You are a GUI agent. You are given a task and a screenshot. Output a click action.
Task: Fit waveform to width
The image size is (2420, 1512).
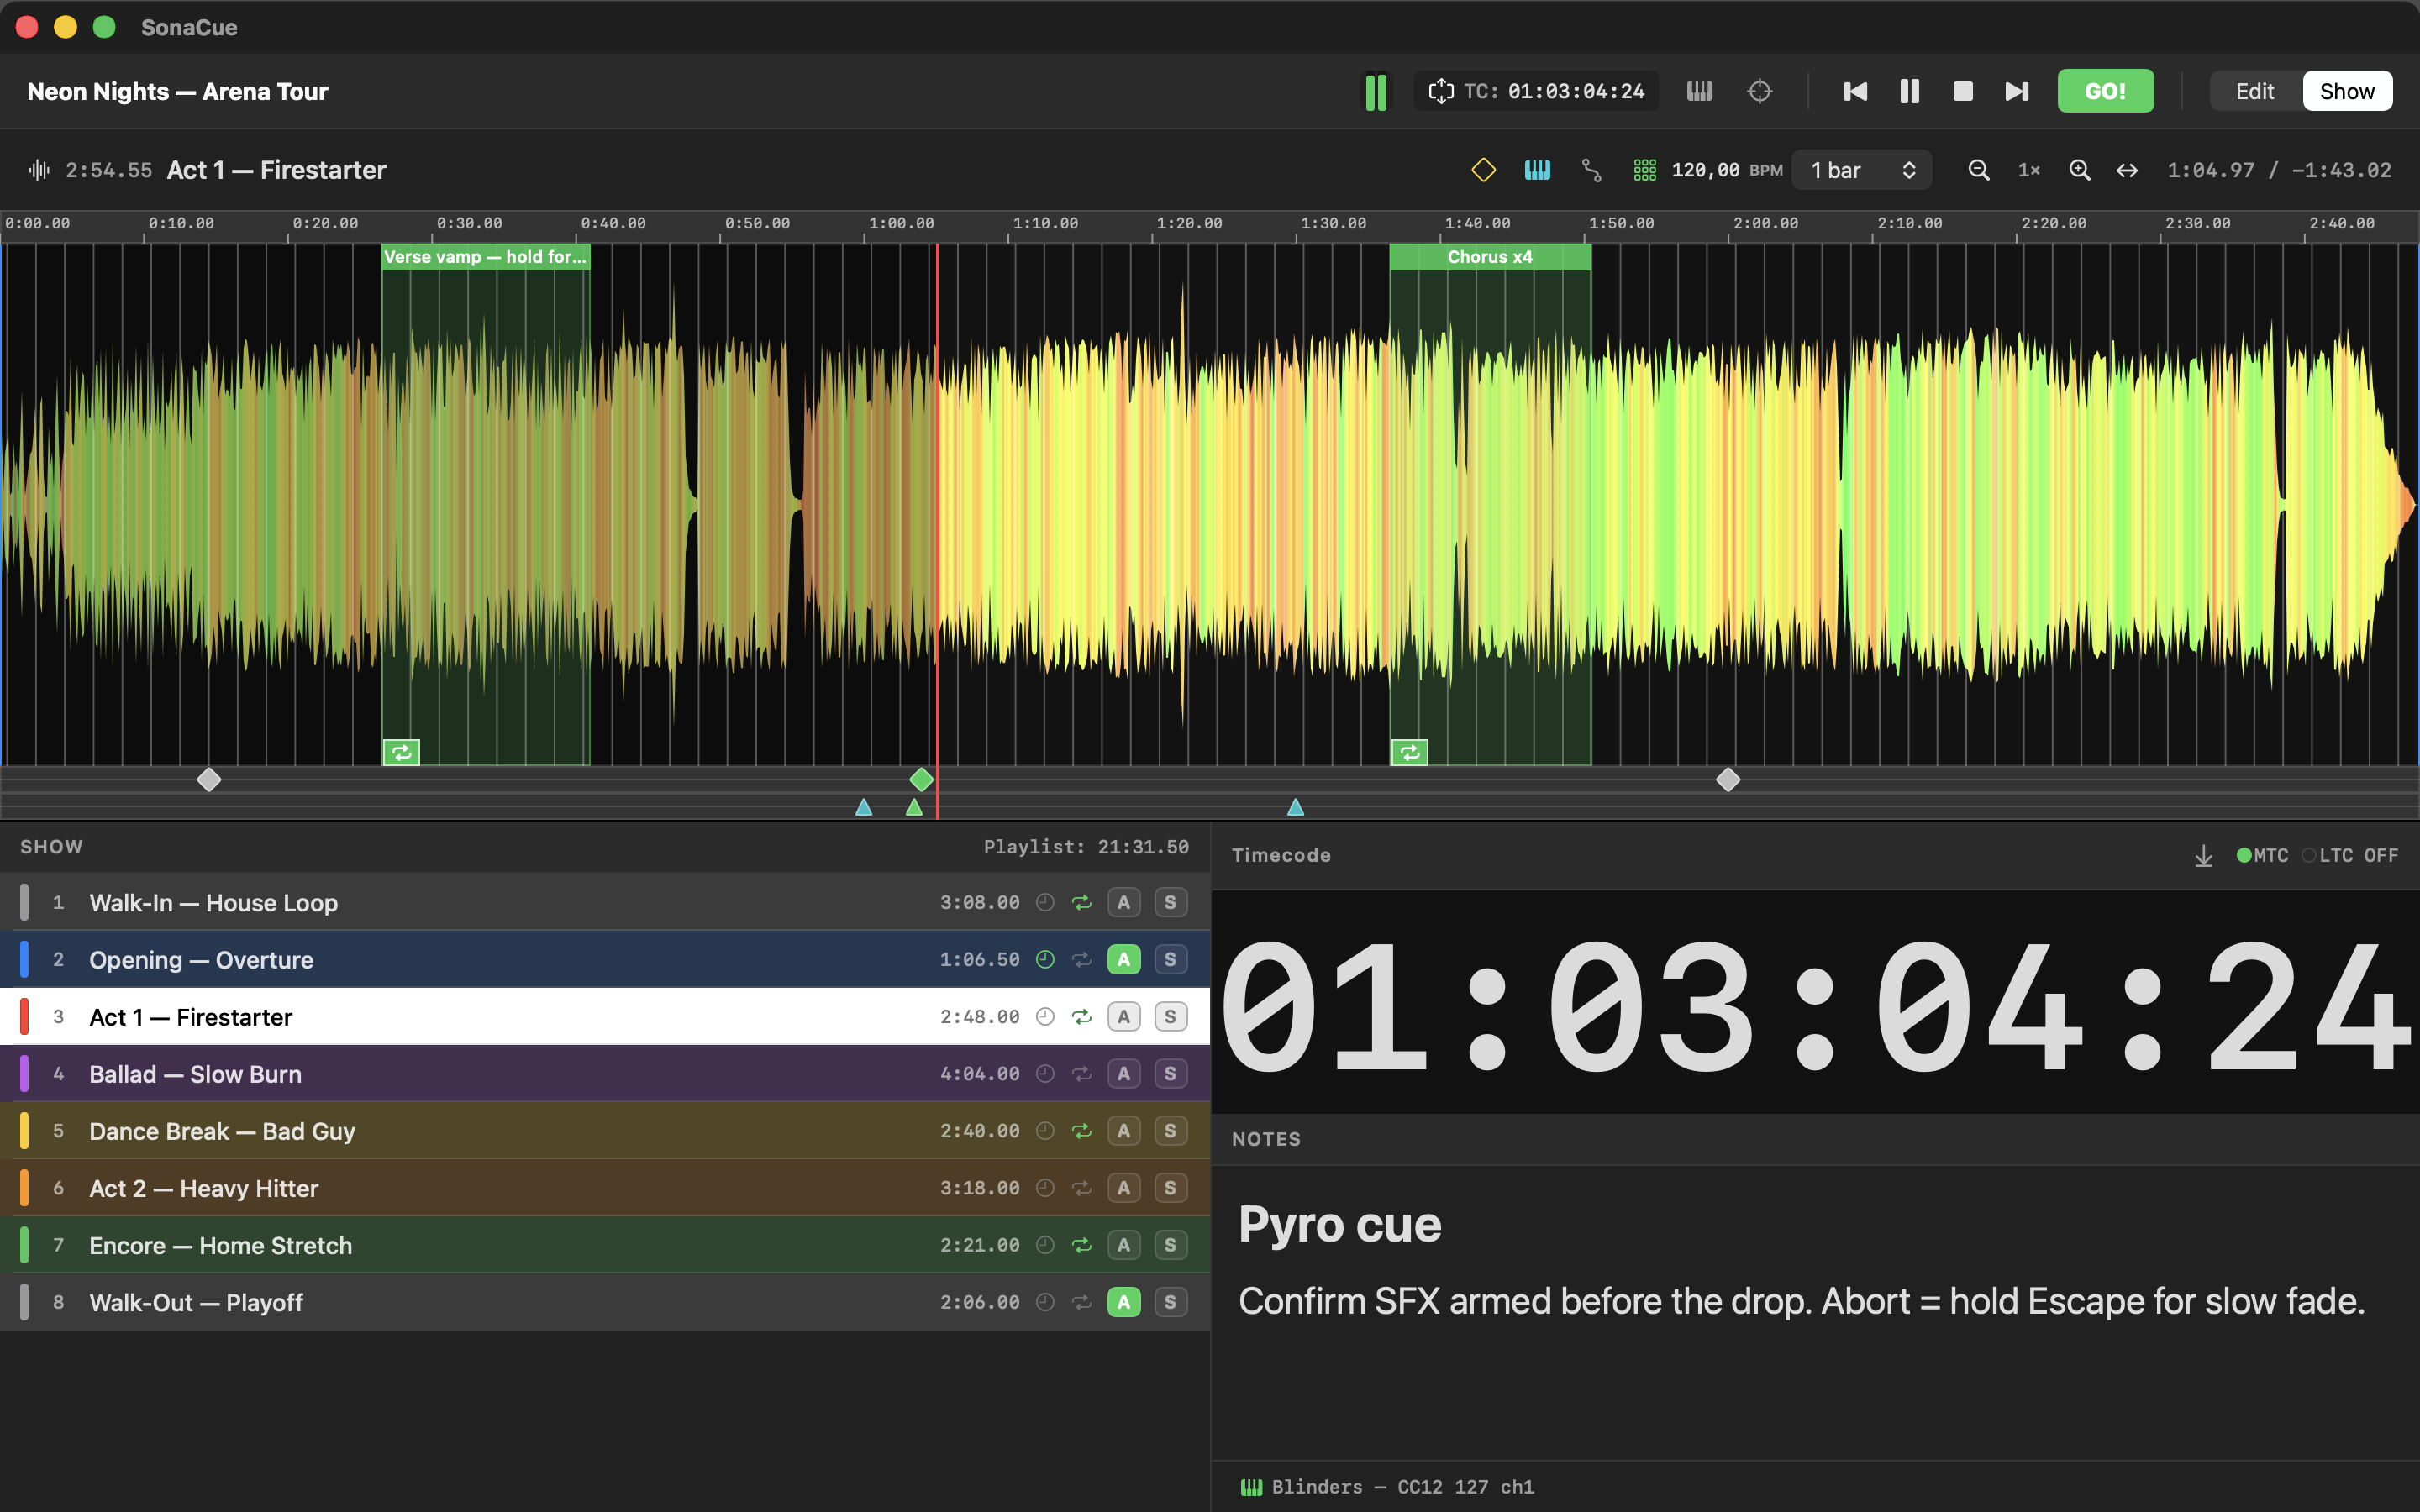click(x=2127, y=170)
